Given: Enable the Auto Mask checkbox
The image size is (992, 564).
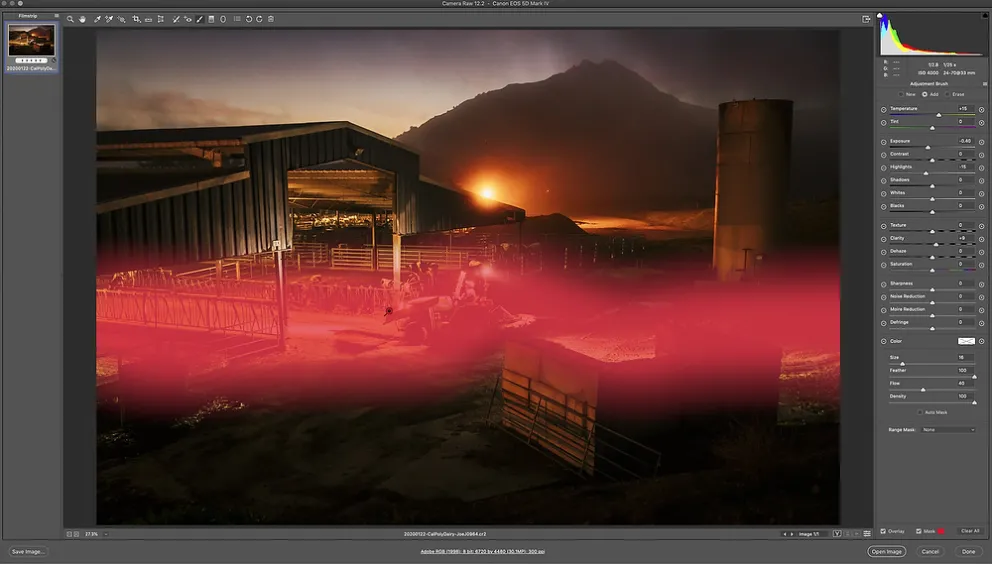Looking at the screenshot, I should coord(920,413).
